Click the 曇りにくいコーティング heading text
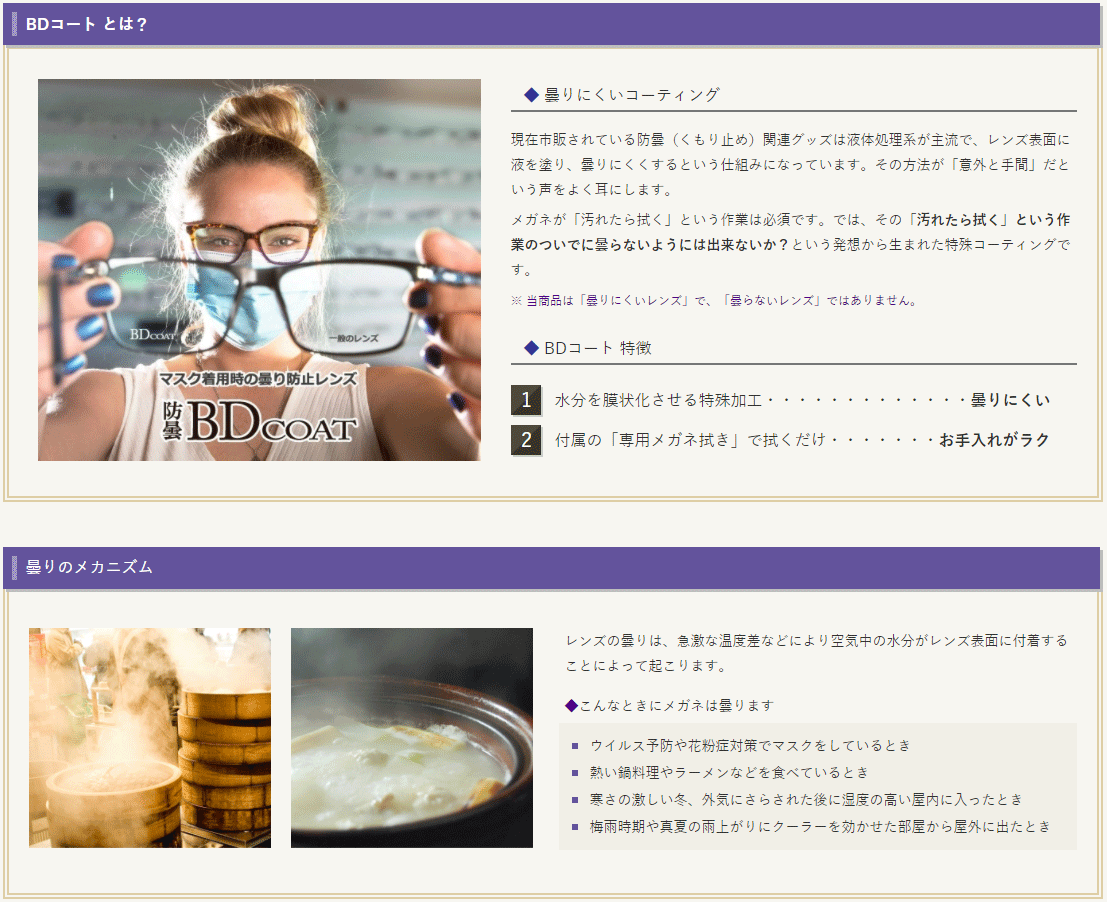Image resolution: width=1107 pixels, height=902 pixels. point(631,95)
